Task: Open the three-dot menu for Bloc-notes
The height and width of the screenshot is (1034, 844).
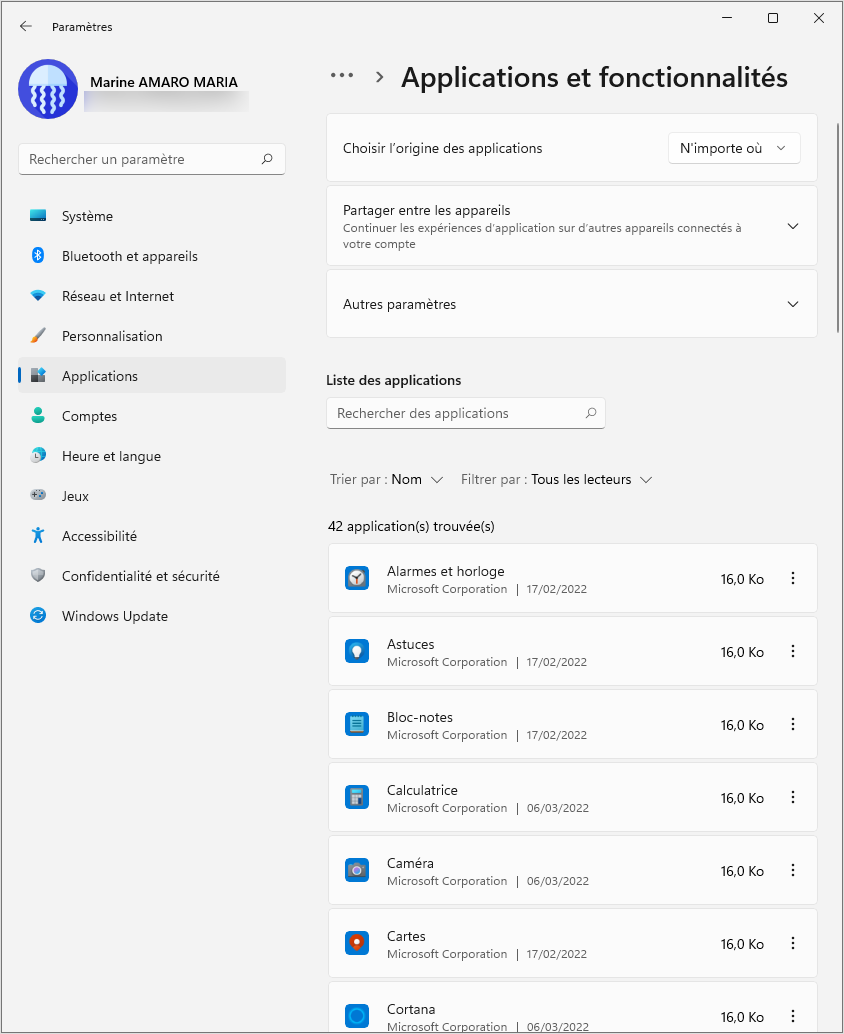Action: coord(793,724)
